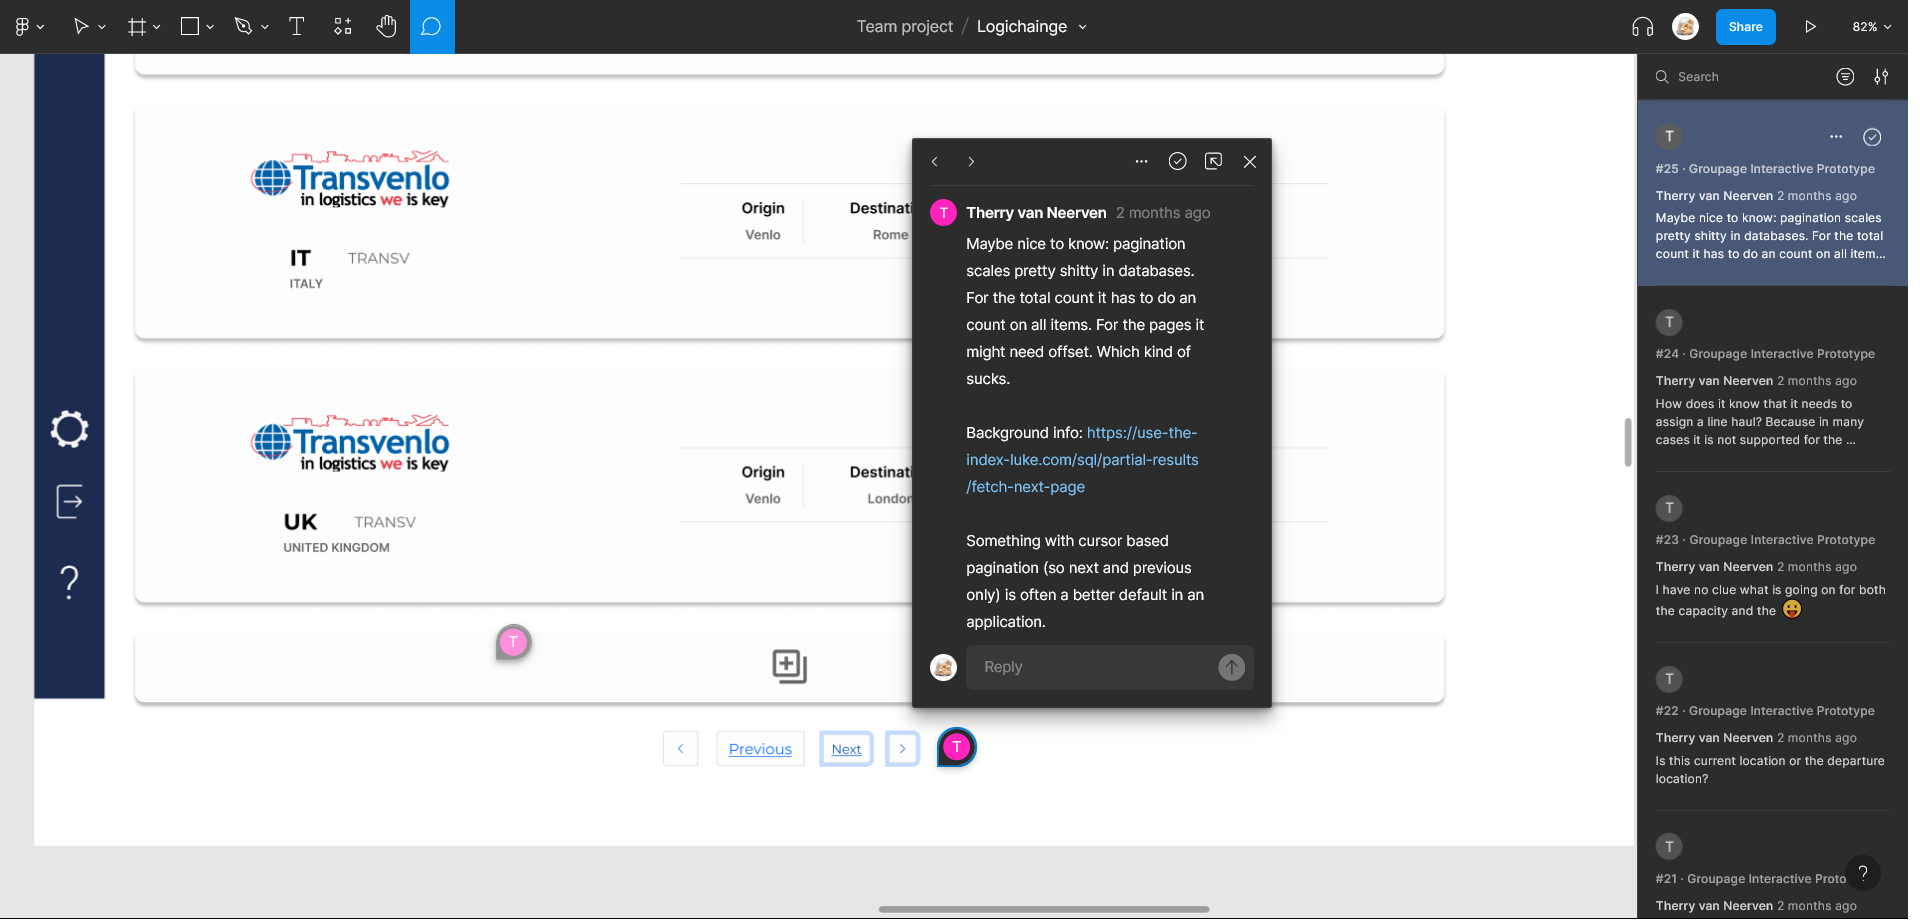Select the Text tool
This screenshot has width=1920, height=923.
click(x=296, y=27)
